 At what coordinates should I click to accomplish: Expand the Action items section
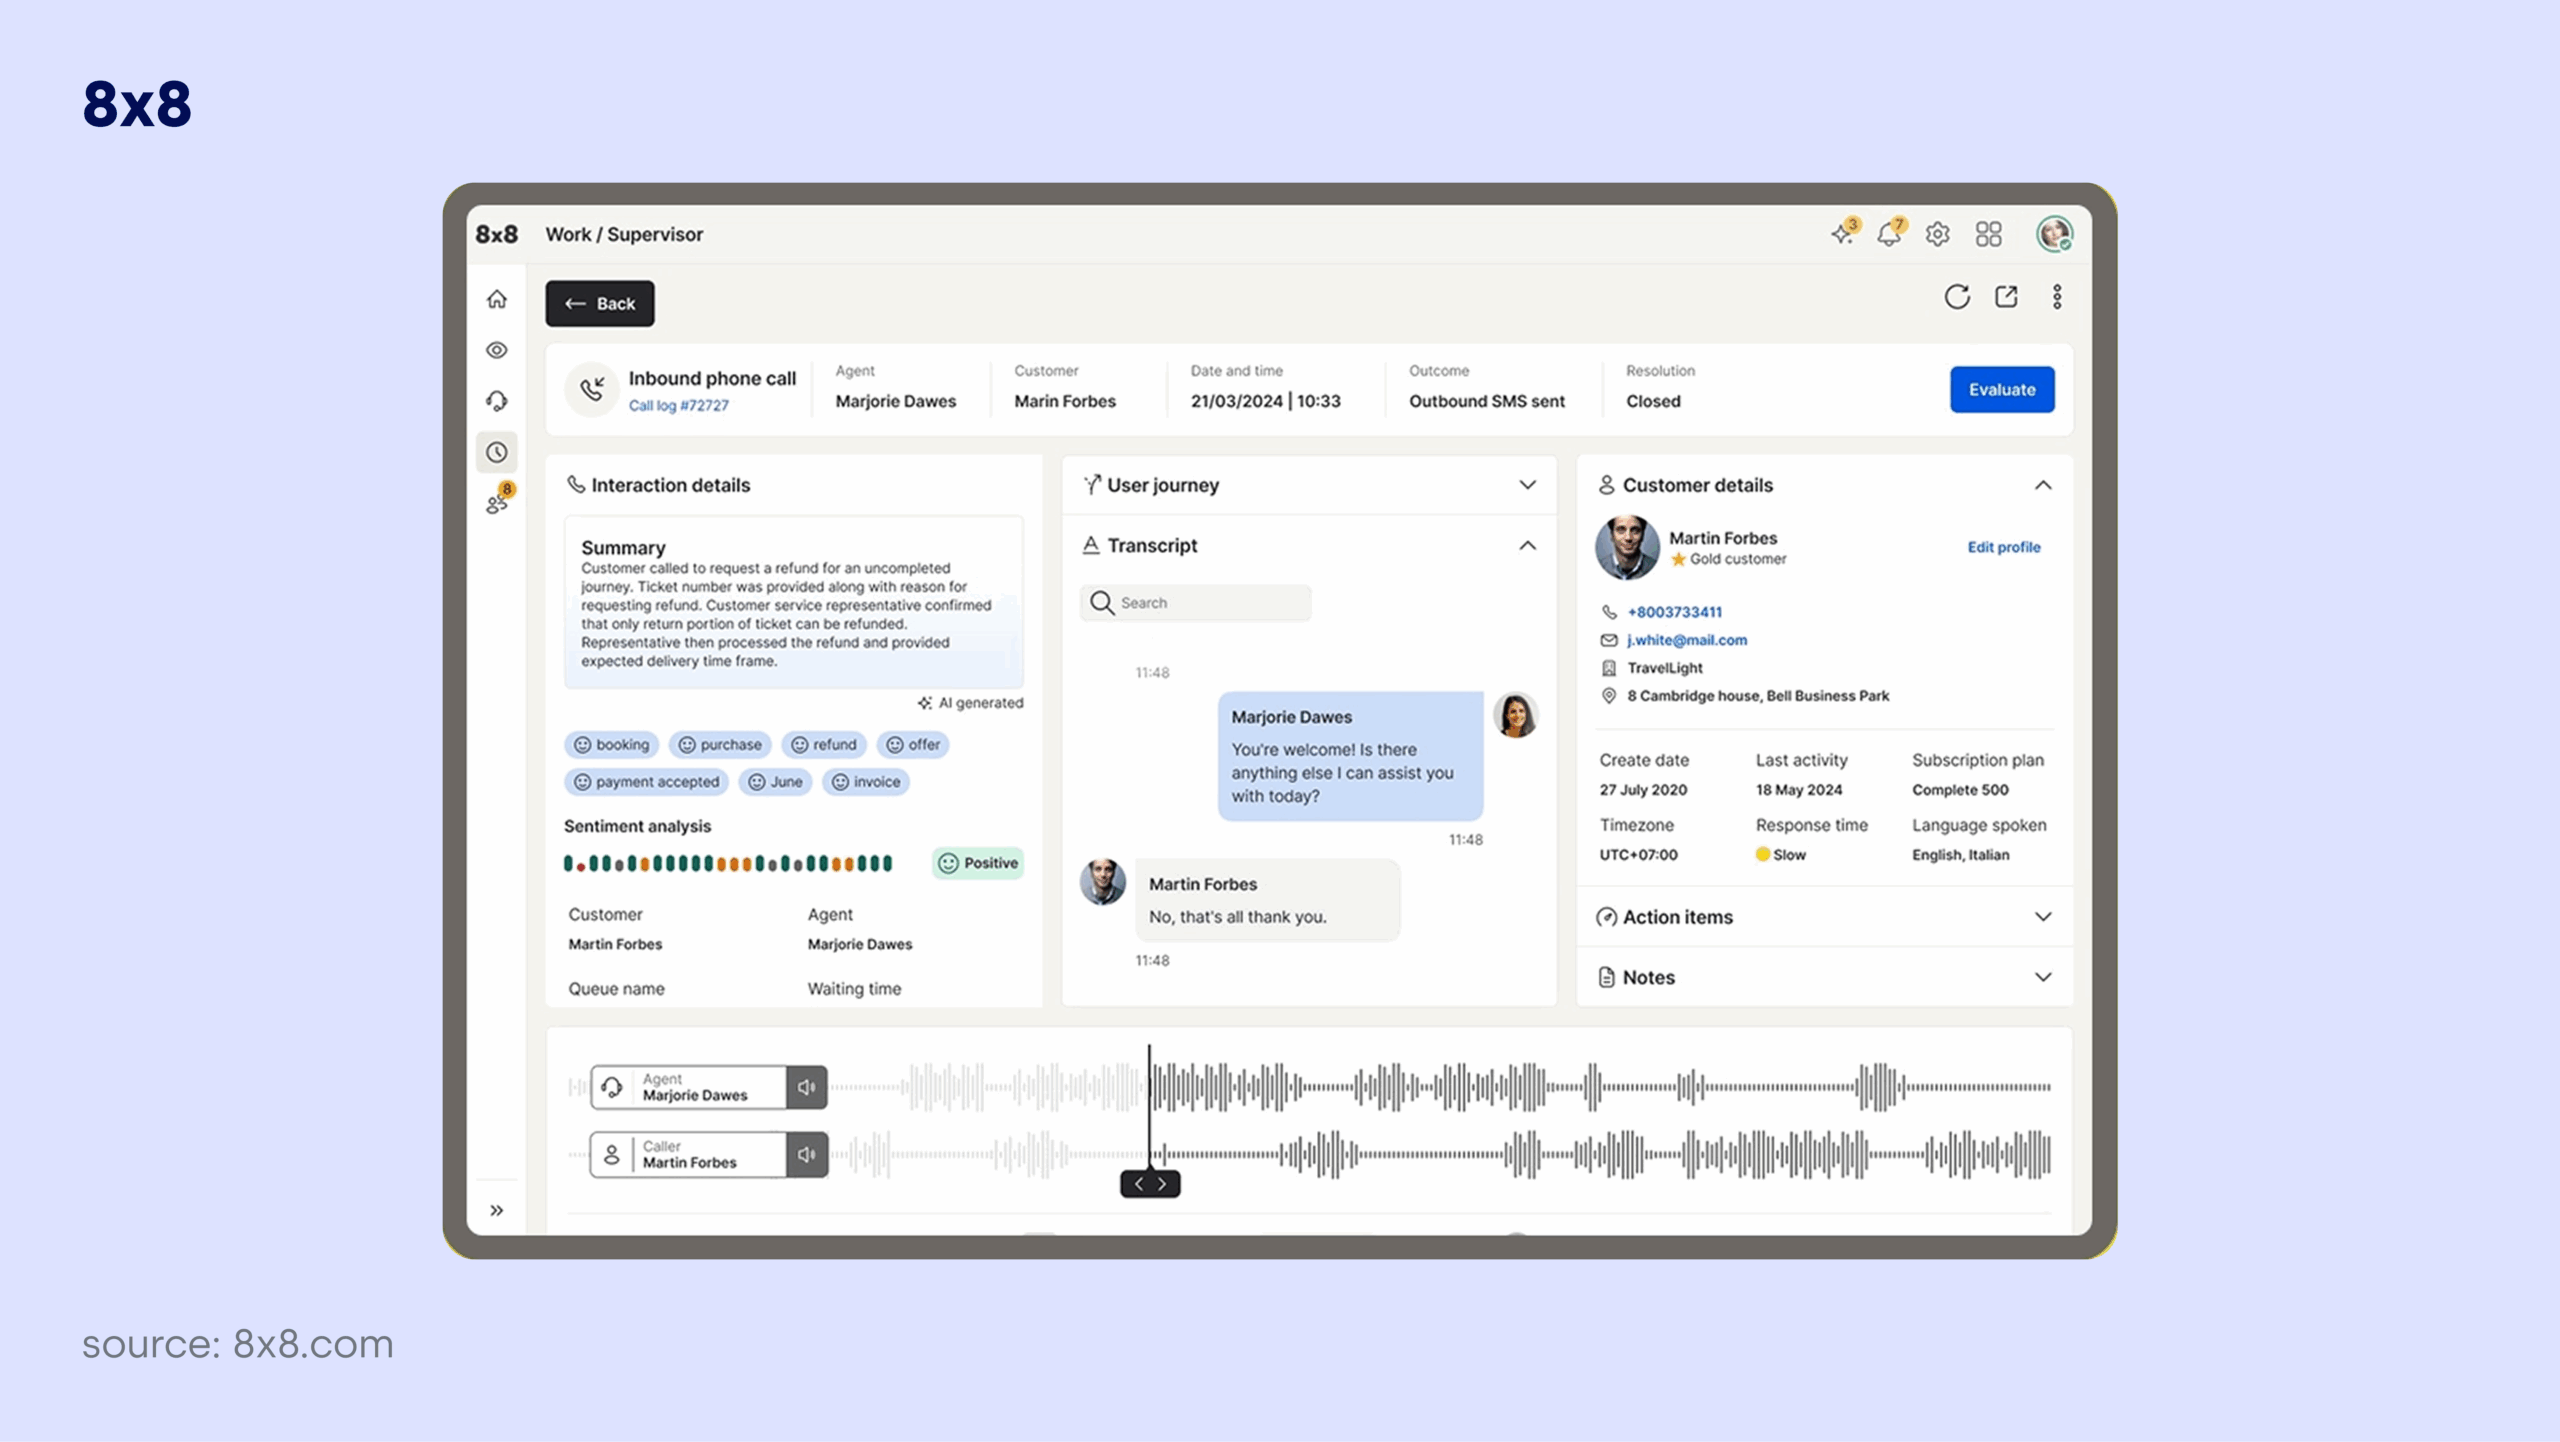coord(2043,917)
